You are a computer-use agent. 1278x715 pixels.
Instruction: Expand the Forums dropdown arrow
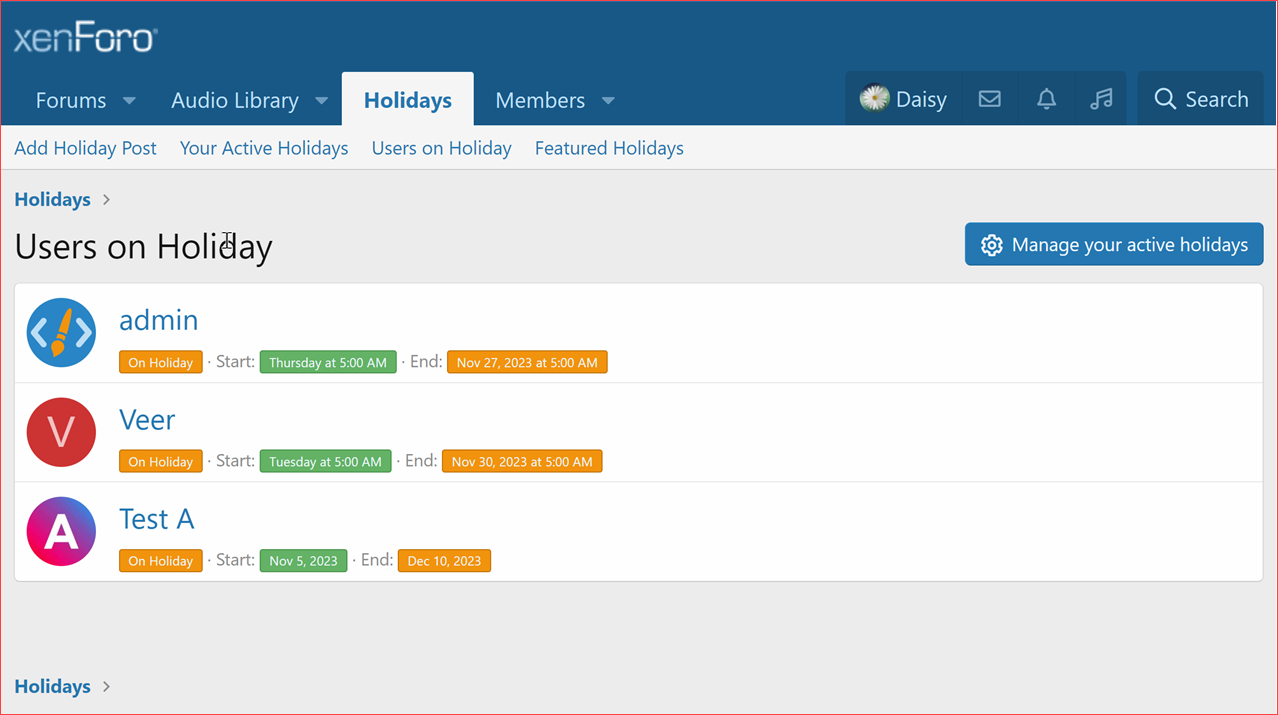coord(129,100)
